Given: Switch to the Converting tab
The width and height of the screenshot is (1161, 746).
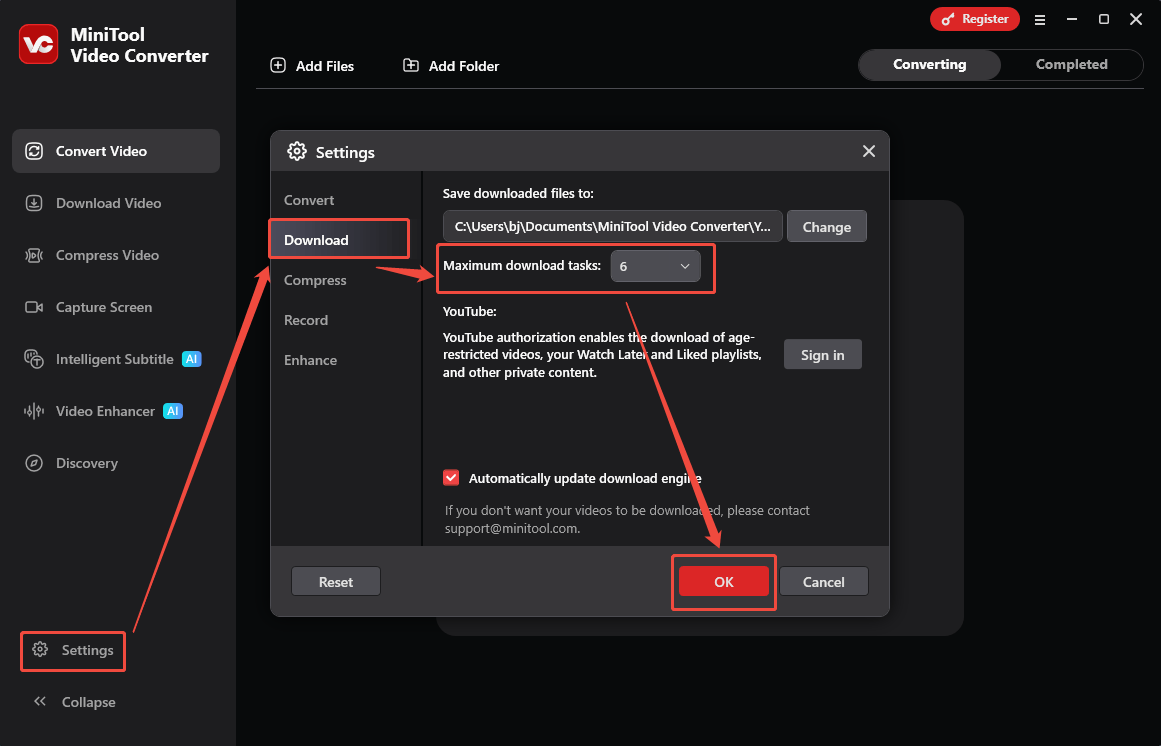Looking at the screenshot, I should (929, 64).
